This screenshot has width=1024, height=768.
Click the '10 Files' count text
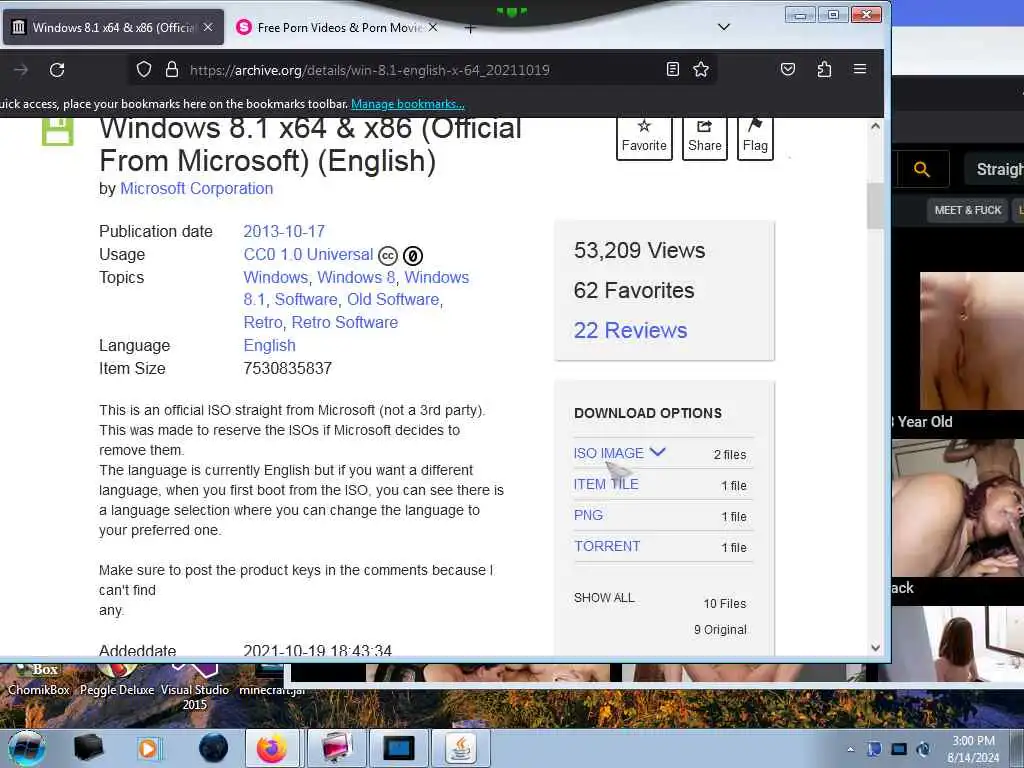click(724, 603)
